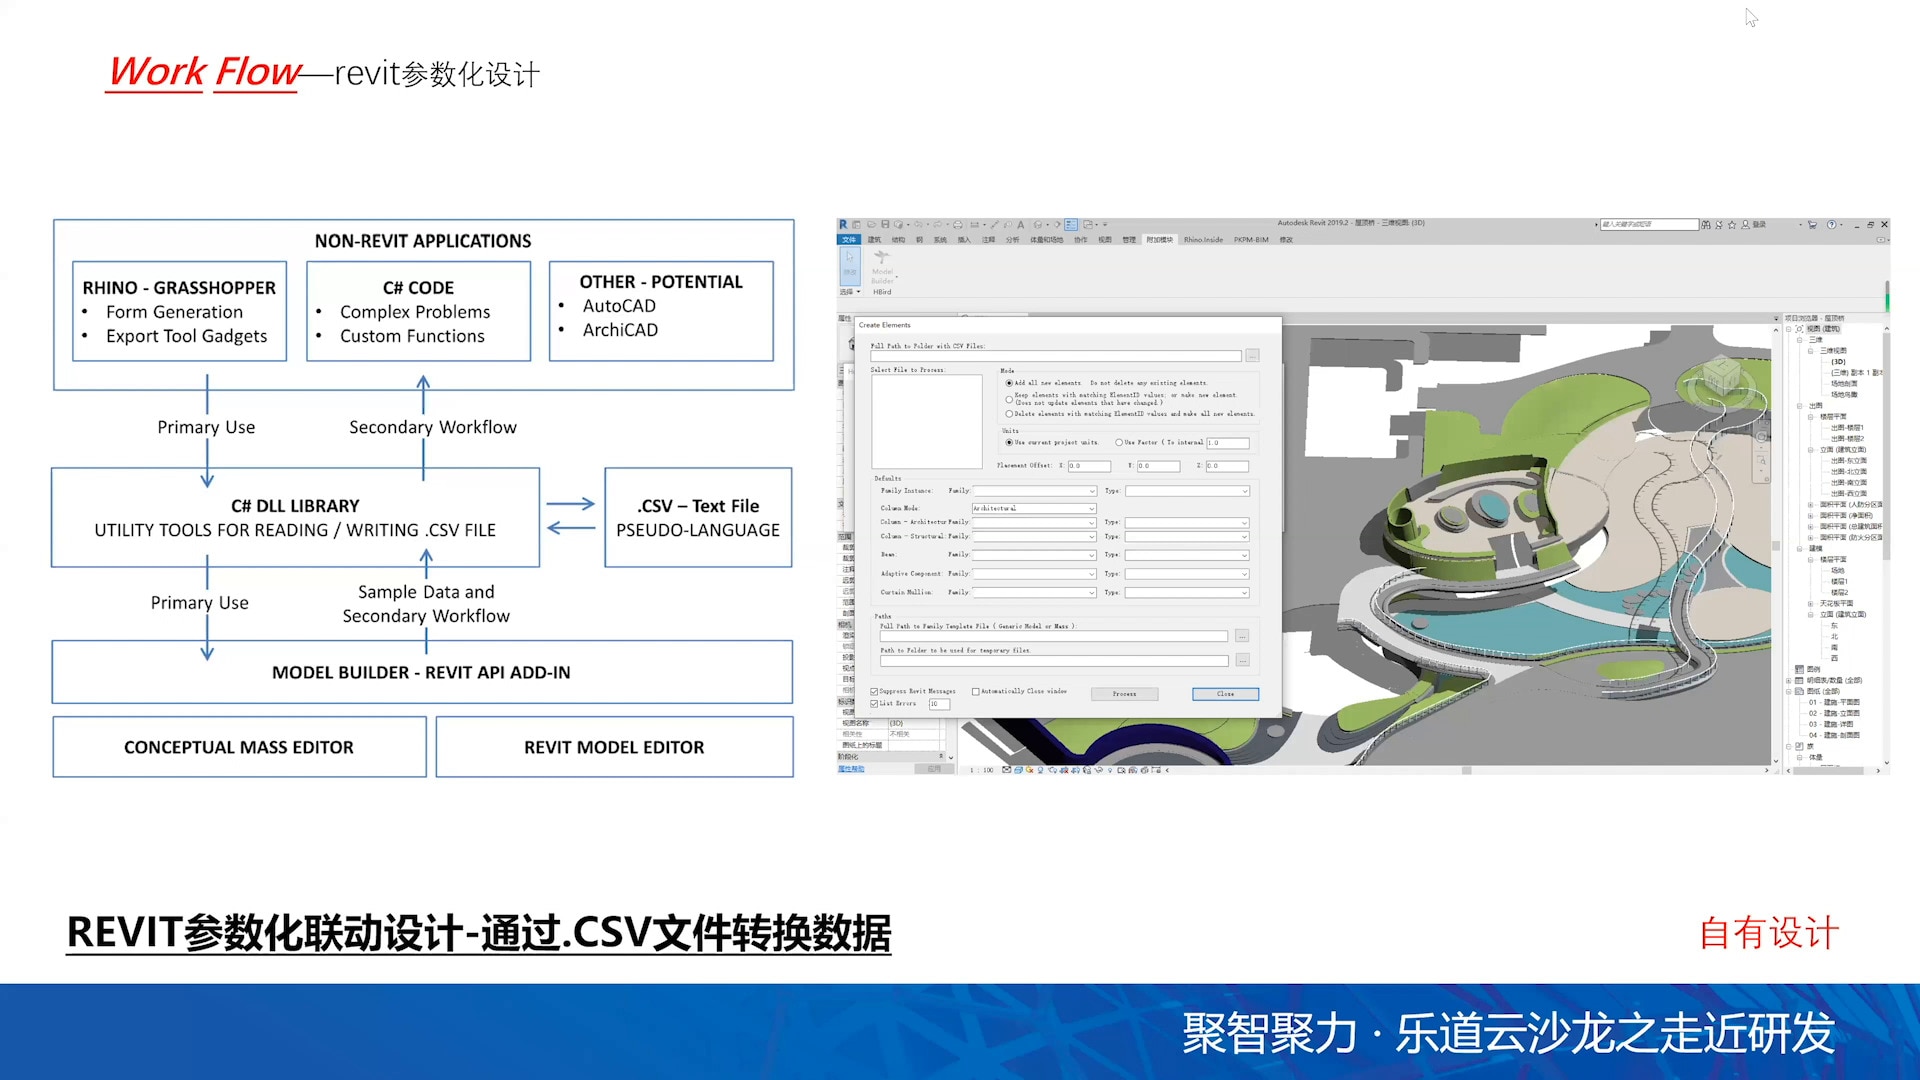Click the 3D view horizontal scrollbar thumb
This screenshot has height=1080, width=1920.
coord(1466,770)
